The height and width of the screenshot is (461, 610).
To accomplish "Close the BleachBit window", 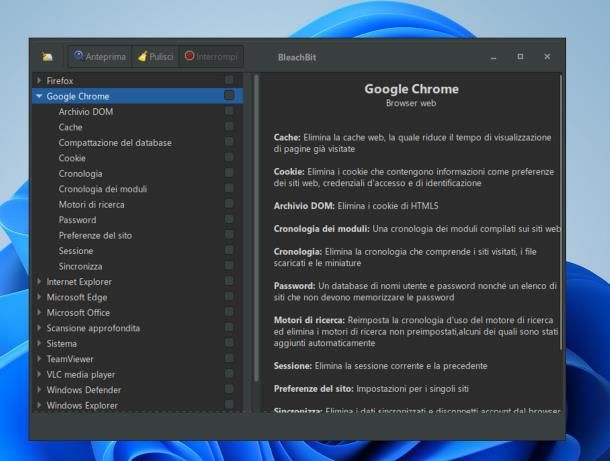I will (x=547, y=57).
